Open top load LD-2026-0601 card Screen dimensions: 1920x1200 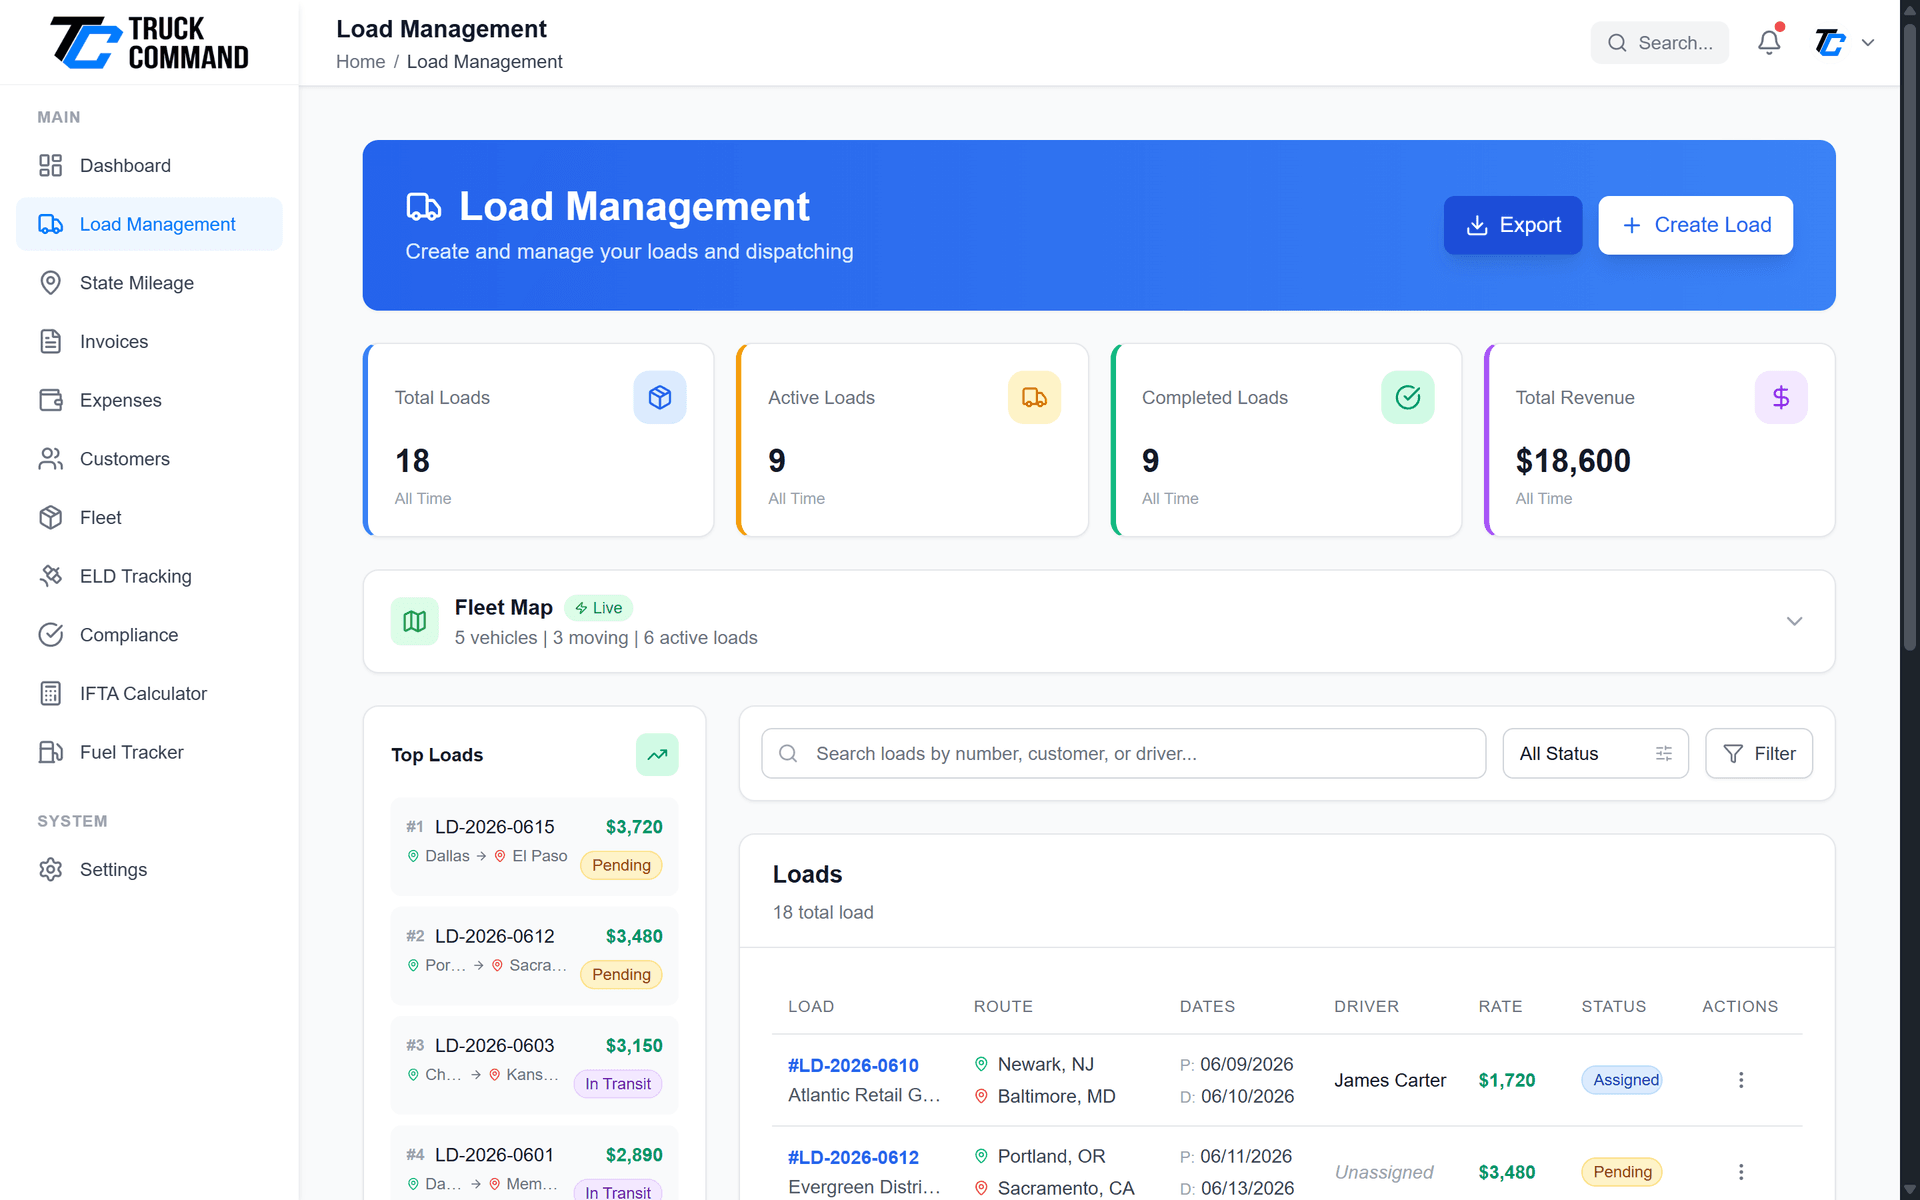[534, 1164]
